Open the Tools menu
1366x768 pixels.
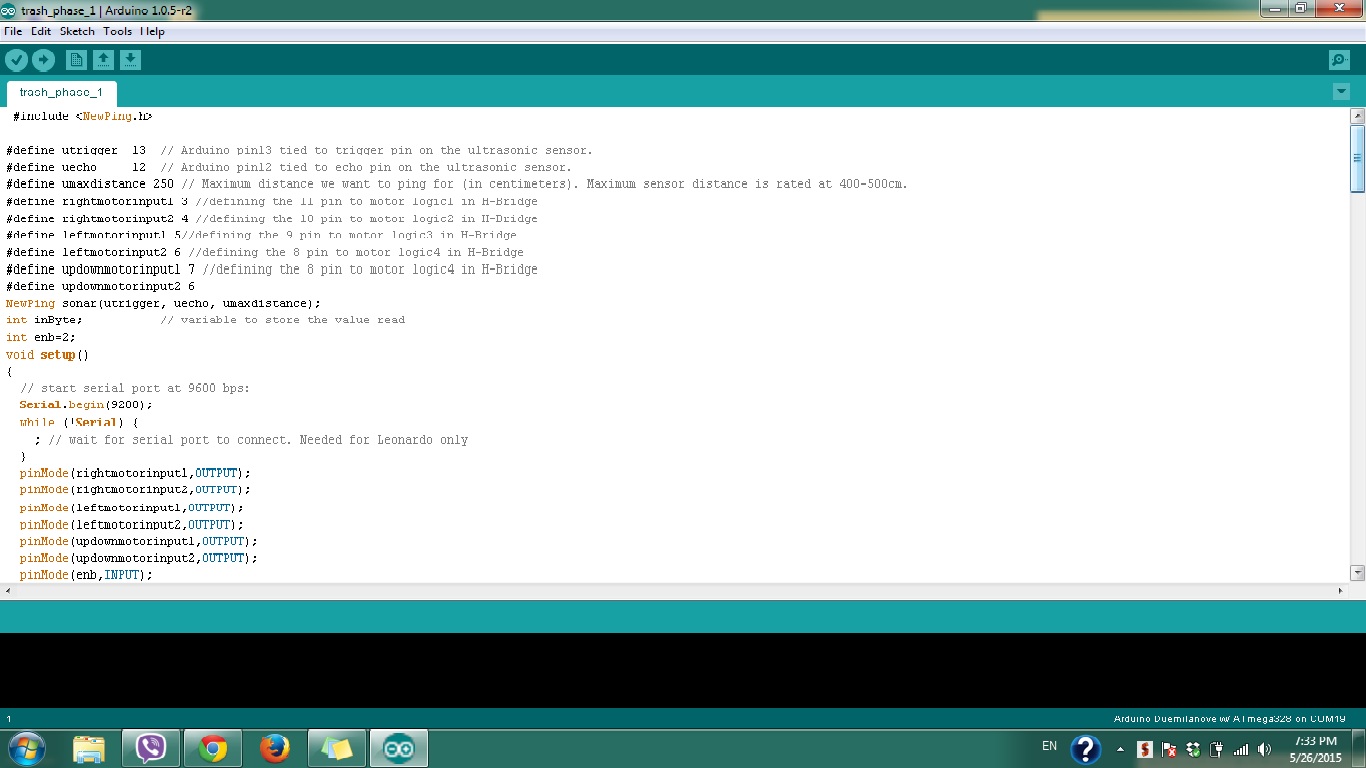tap(117, 31)
